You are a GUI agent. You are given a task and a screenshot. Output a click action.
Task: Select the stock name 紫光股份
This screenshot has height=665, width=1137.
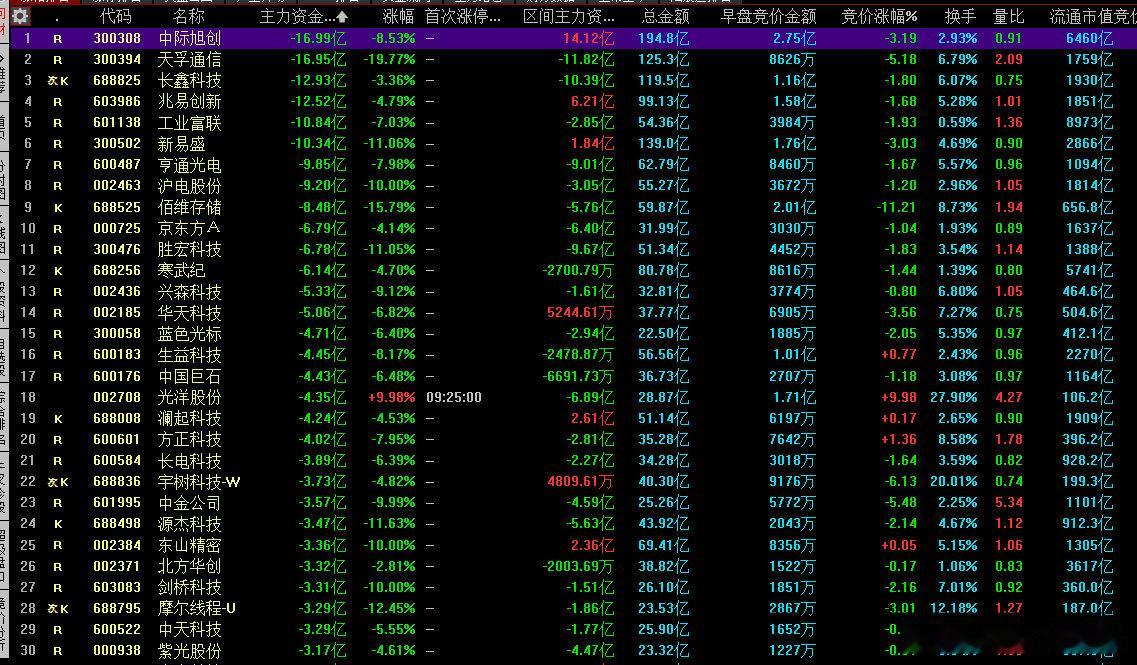click(x=189, y=650)
